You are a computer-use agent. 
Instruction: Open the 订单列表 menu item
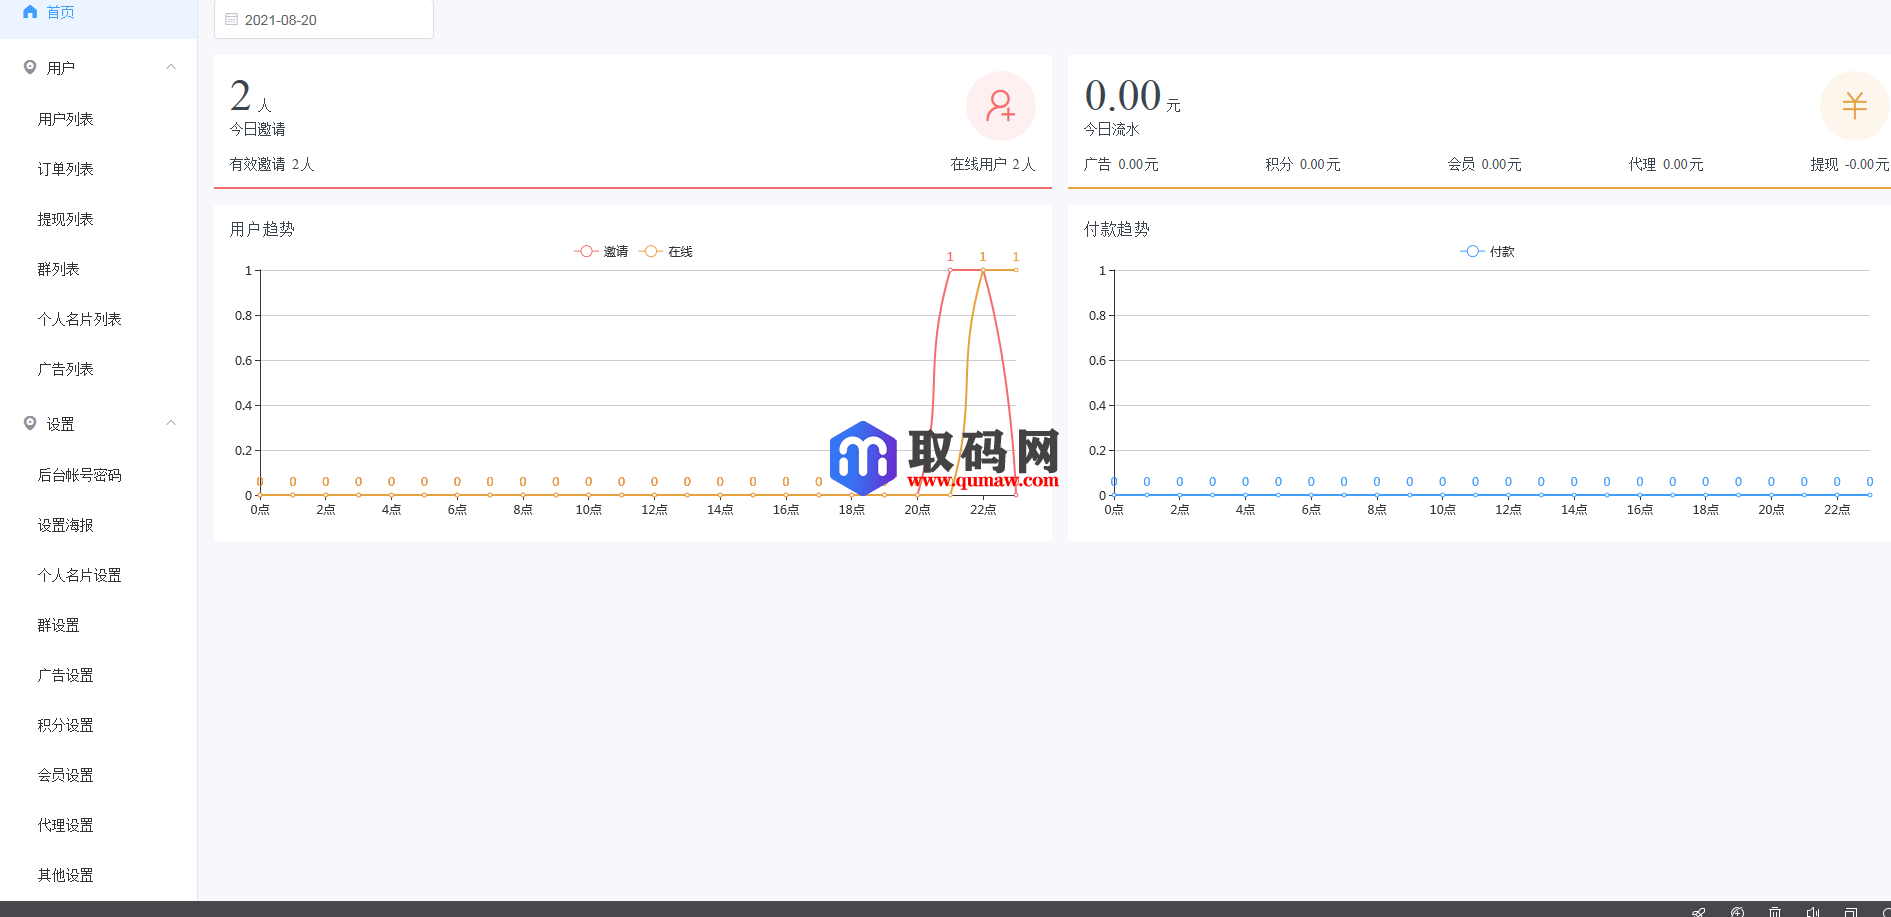[65, 168]
